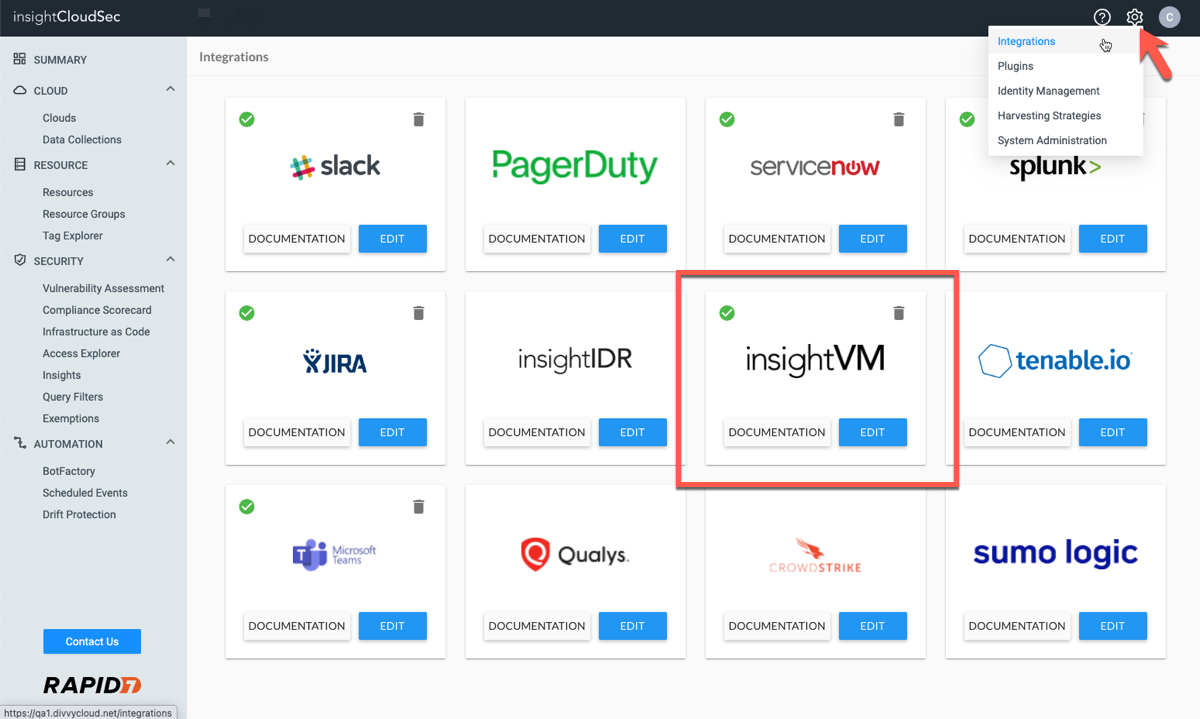Open Compliance Scorecard page
The width and height of the screenshot is (1200, 719).
click(97, 310)
